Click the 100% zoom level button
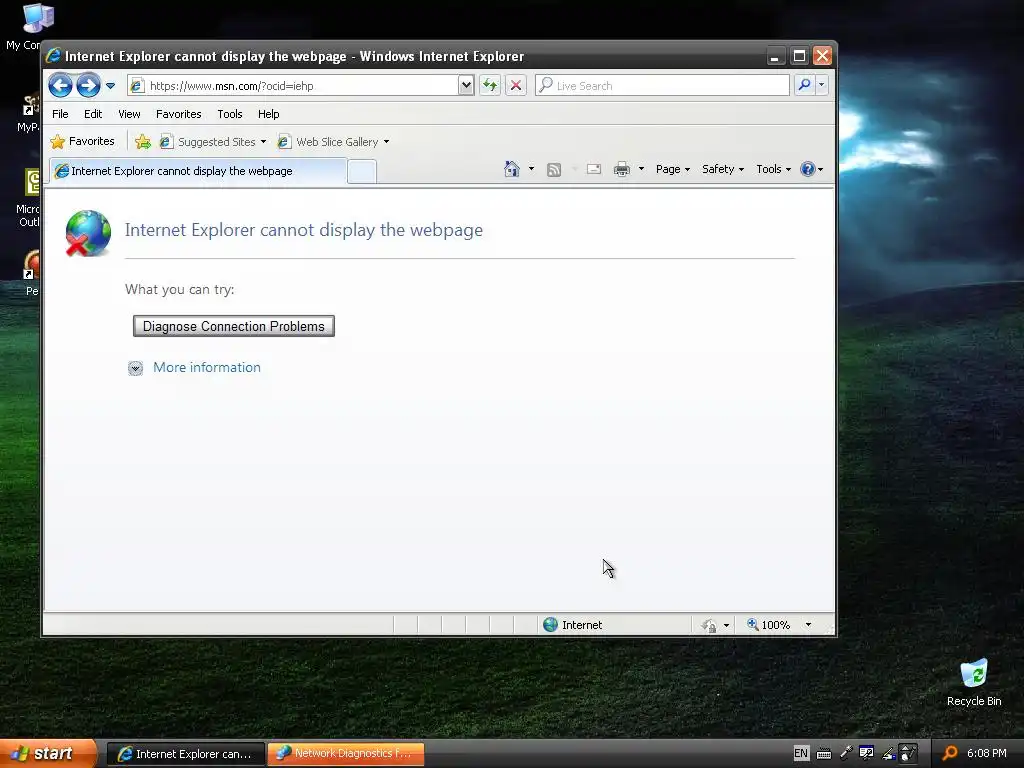 [x=769, y=625]
